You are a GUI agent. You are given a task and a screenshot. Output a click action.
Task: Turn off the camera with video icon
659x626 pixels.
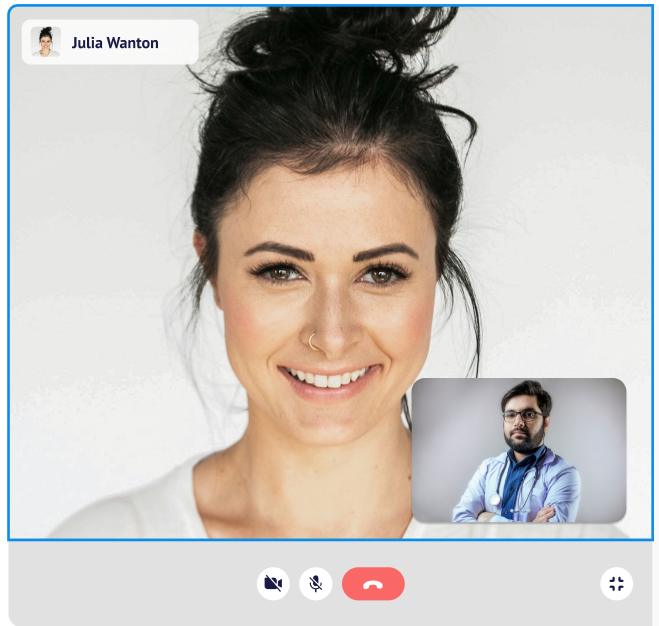(x=273, y=584)
